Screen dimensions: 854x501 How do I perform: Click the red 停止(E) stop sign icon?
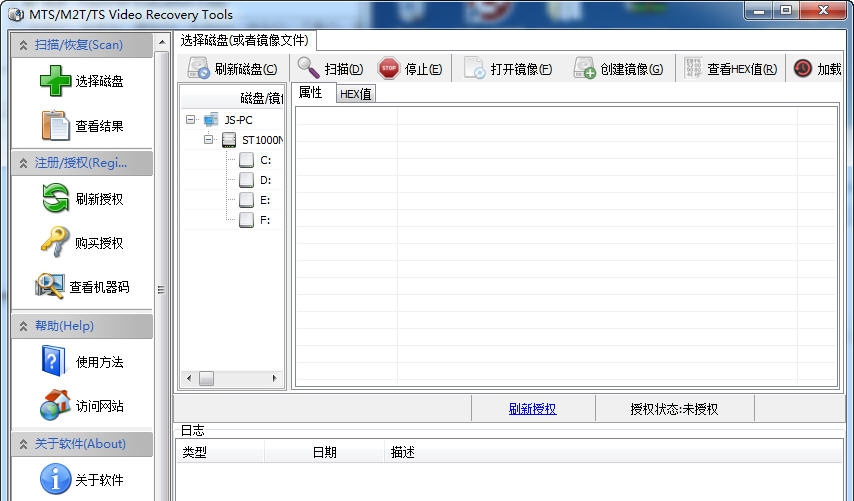[x=389, y=69]
